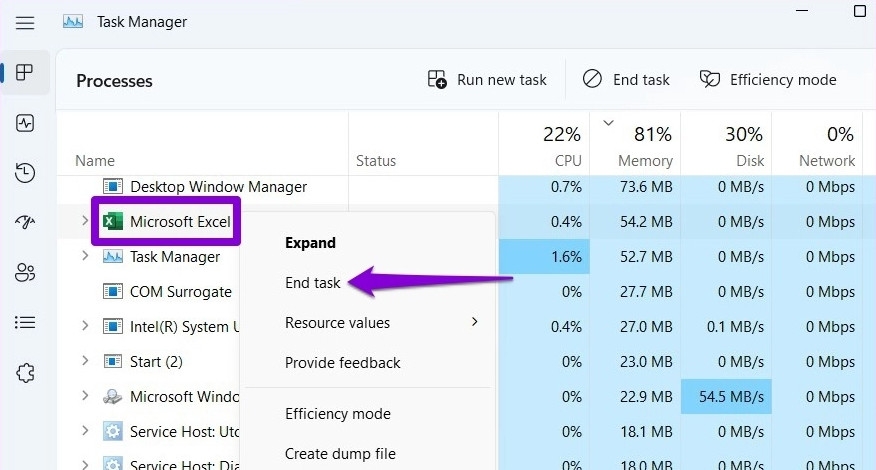The width and height of the screenshot is (876, 470).
Task: Click the Start (2) process icon
Action: point(113,362)
